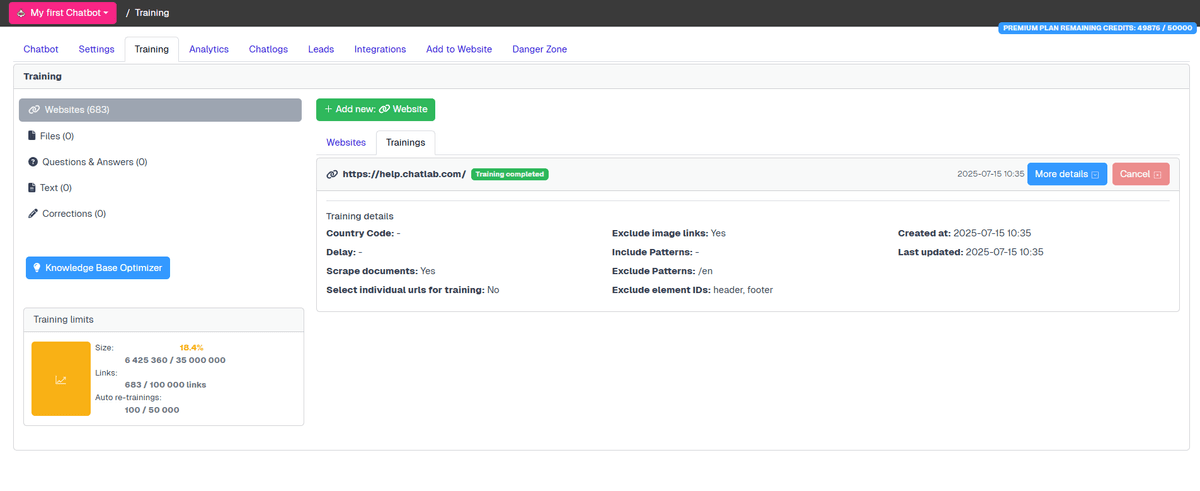
Task: Click the chatbot icon in the pink button
Action: coord(21,13)
